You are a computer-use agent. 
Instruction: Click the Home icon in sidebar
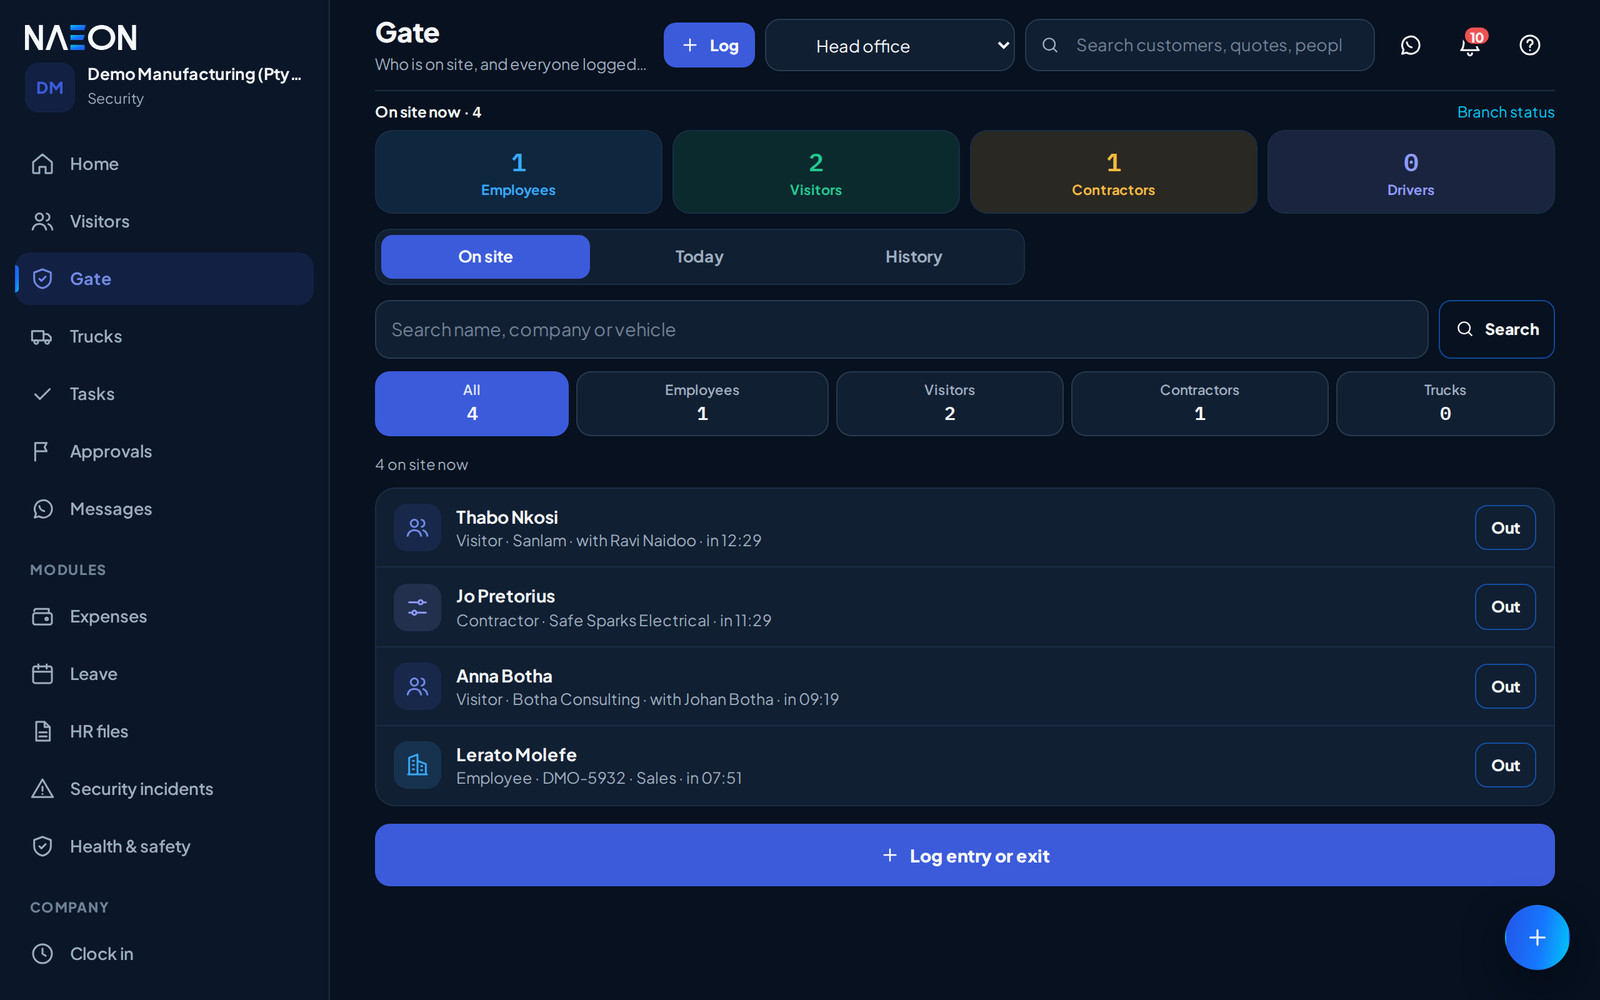pyautogui.click(x=42, y=164)
